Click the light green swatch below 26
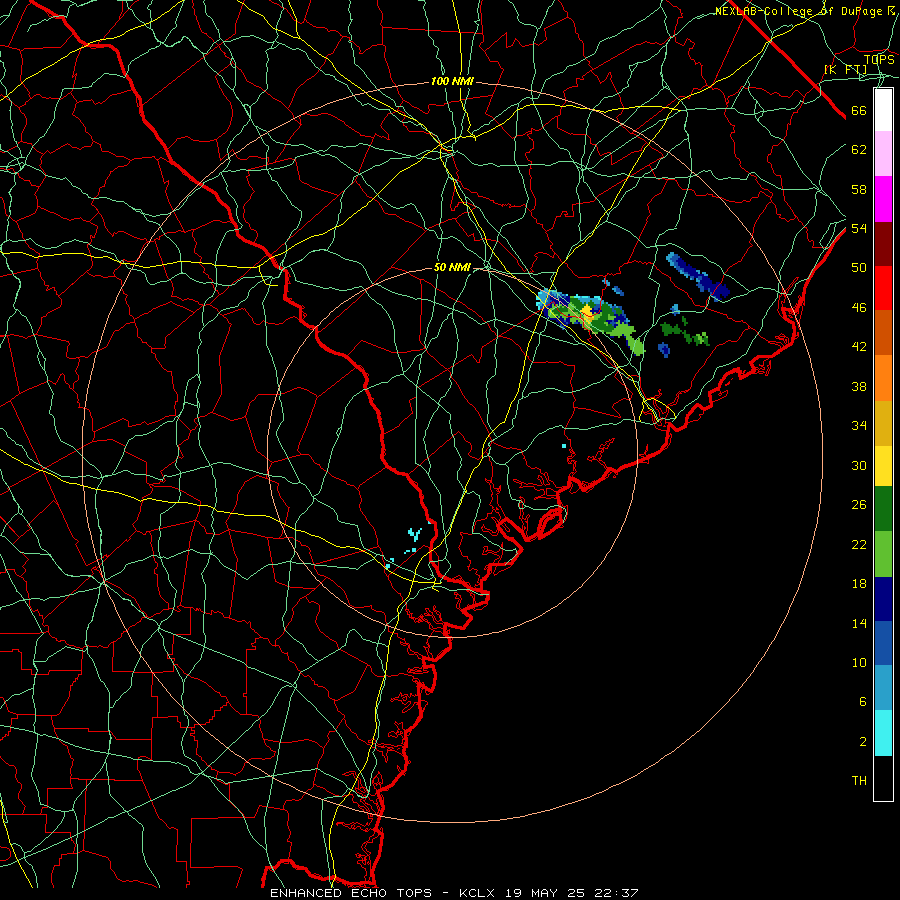Viewport: 900px width, 900px height. point(883,554)
